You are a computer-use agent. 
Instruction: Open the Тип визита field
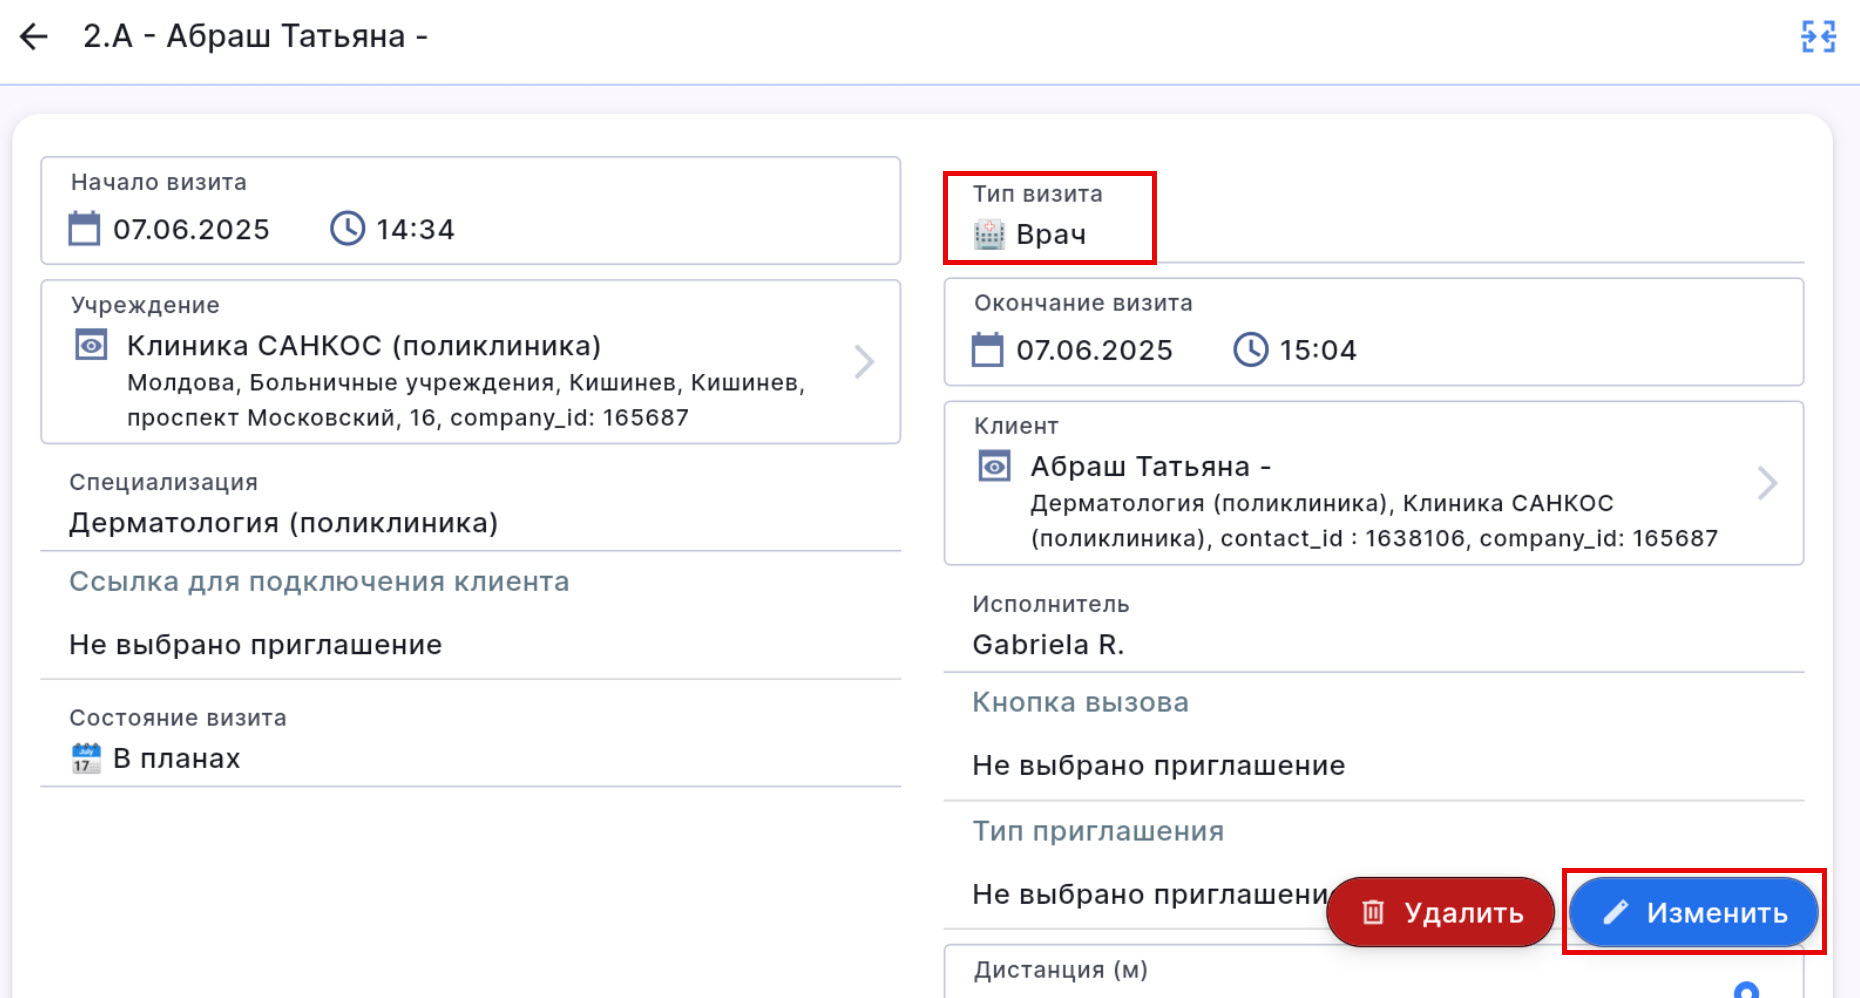[x=1050, y=234]
